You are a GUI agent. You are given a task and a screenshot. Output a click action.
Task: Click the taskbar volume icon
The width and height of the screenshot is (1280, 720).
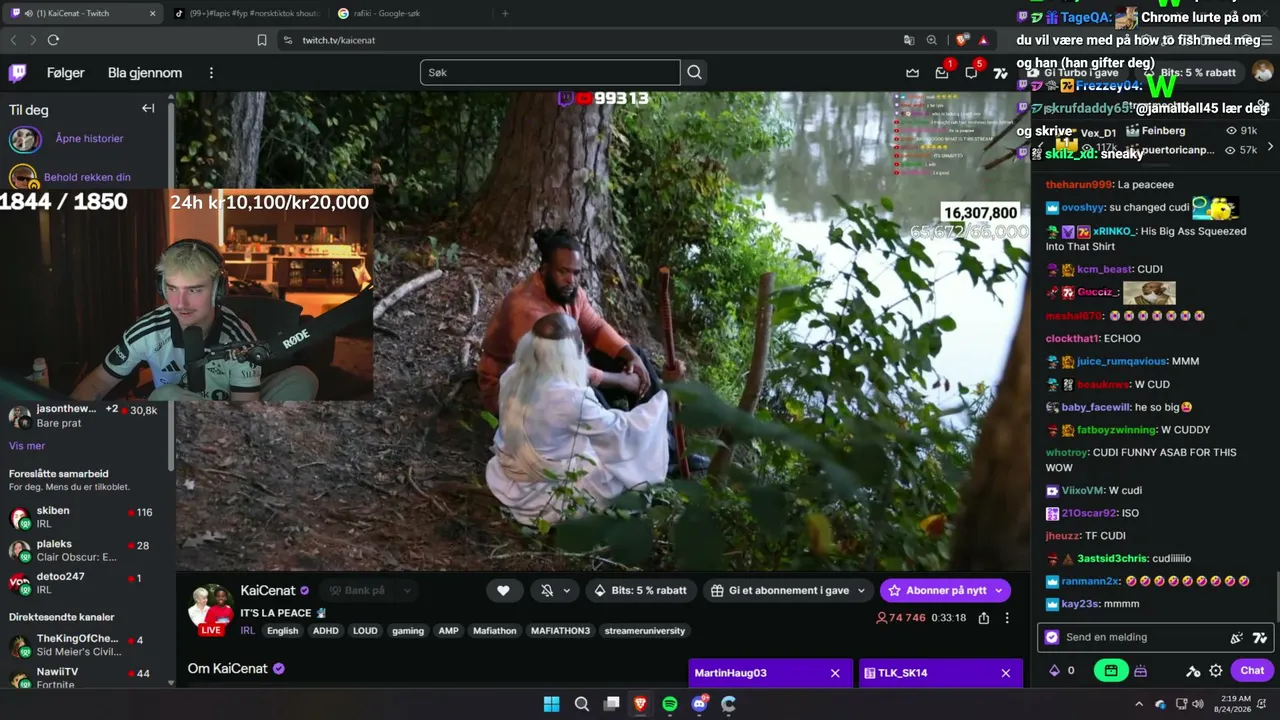click(x=1198, y=704)
